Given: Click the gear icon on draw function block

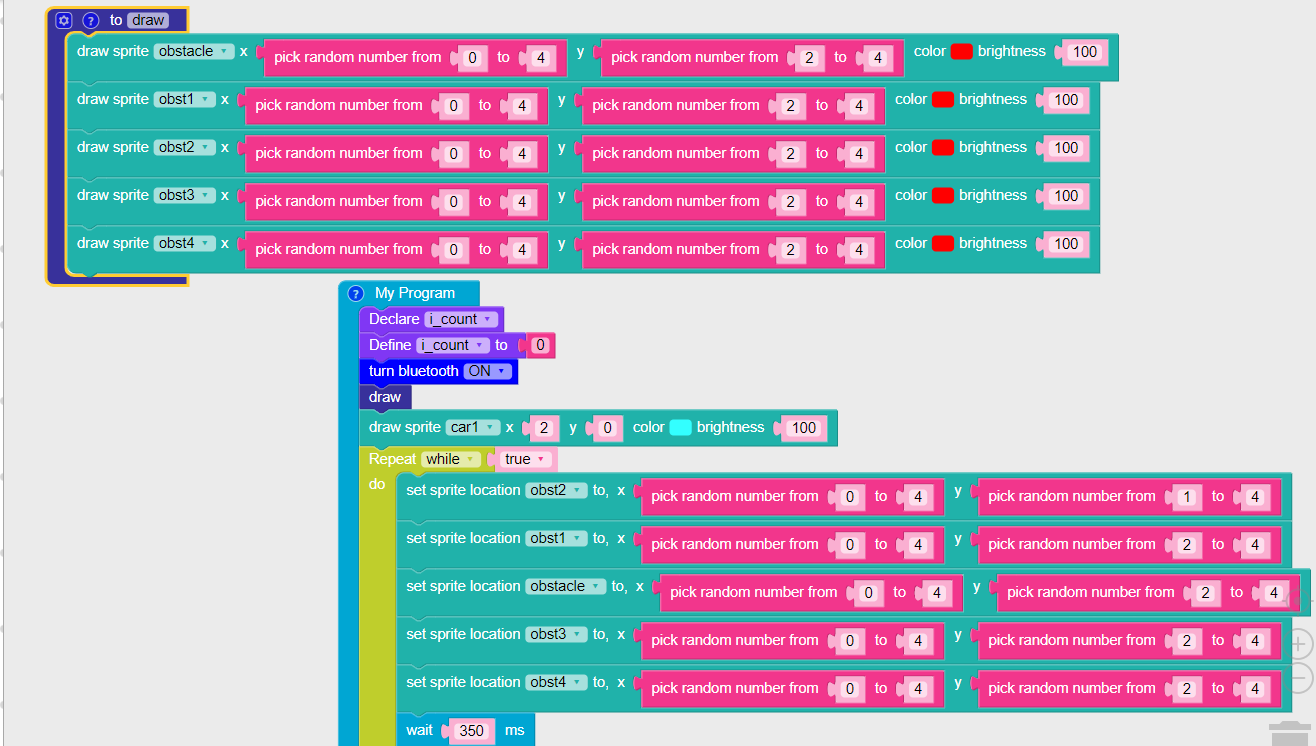Looking at the screenshot, I should (64, 20).
